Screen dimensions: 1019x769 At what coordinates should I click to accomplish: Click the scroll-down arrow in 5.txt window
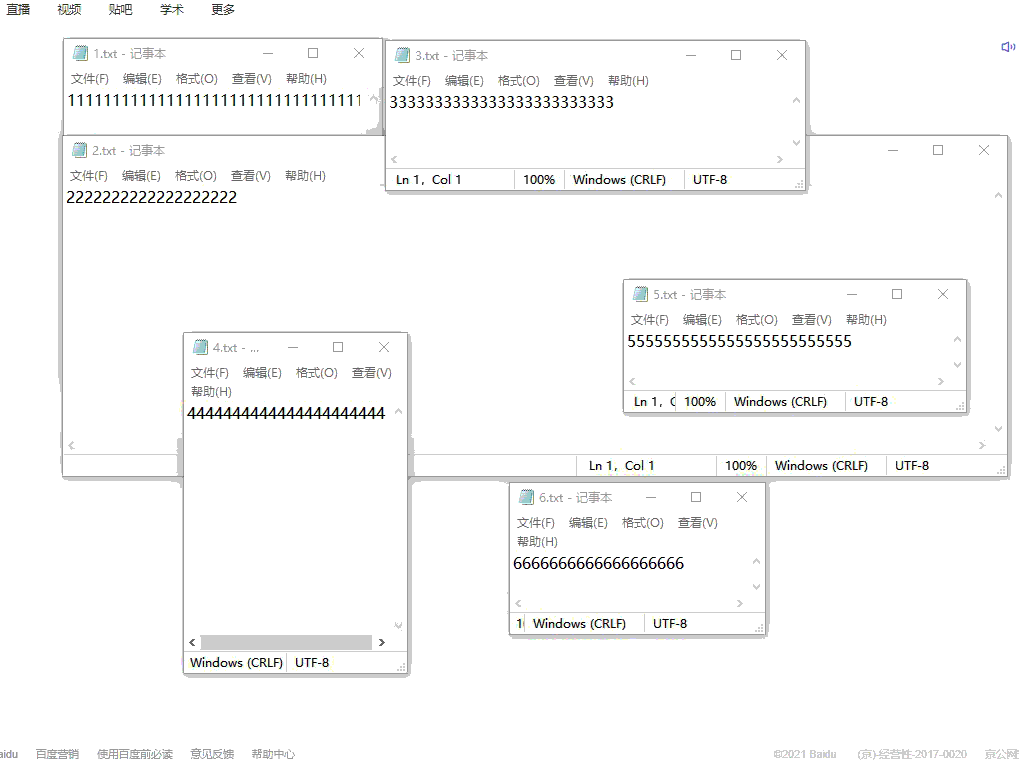click(957, 365)
